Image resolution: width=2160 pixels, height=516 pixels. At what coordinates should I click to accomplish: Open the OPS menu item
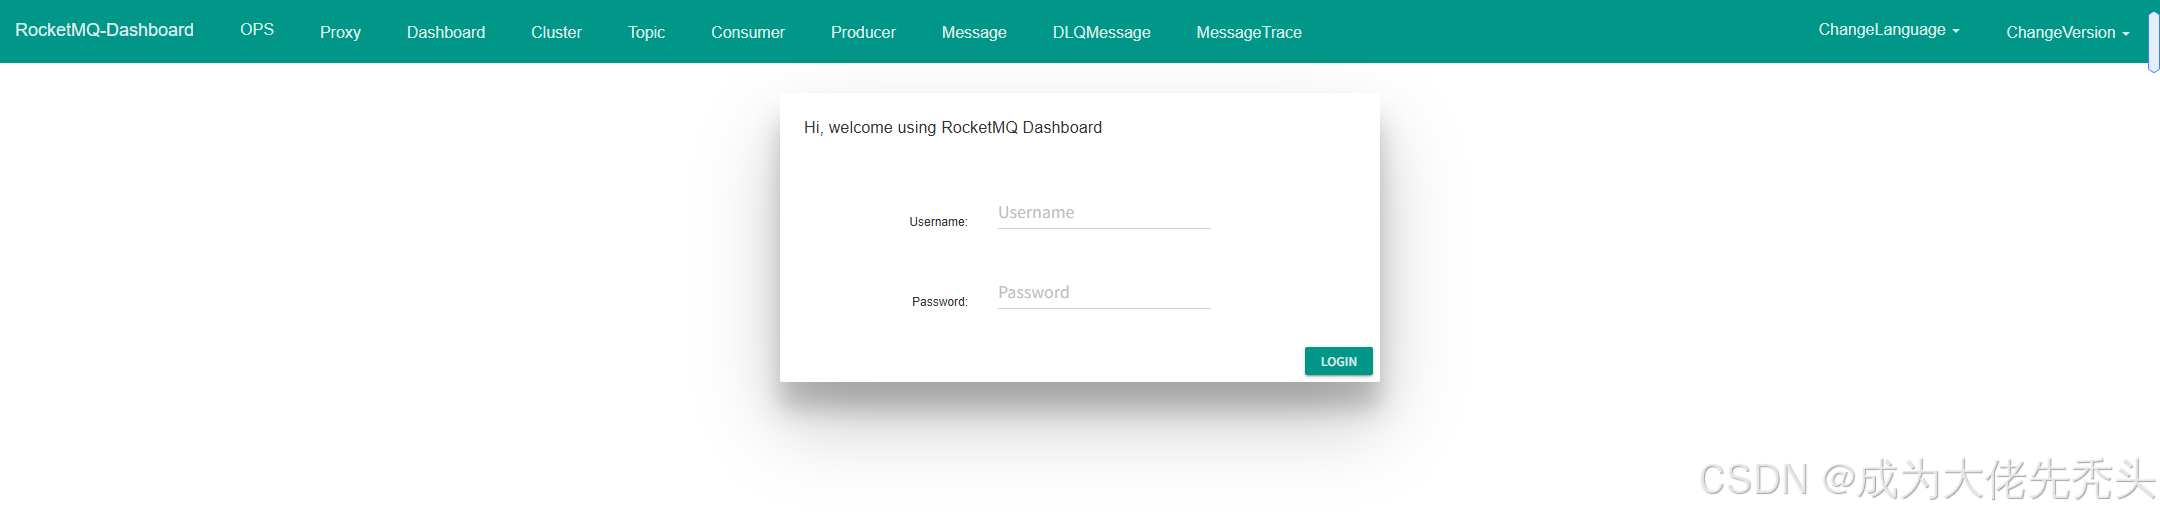[x=257, y=30]
